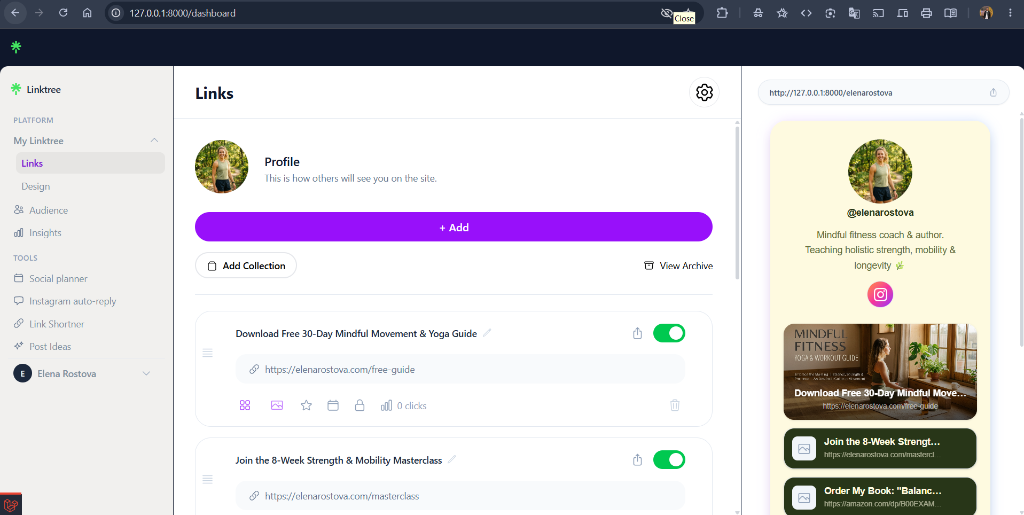The height and width of the screenshot is (515, 1024).
Task: Edit title pencil for Yoga Guide link
Action: click(487, 333)
